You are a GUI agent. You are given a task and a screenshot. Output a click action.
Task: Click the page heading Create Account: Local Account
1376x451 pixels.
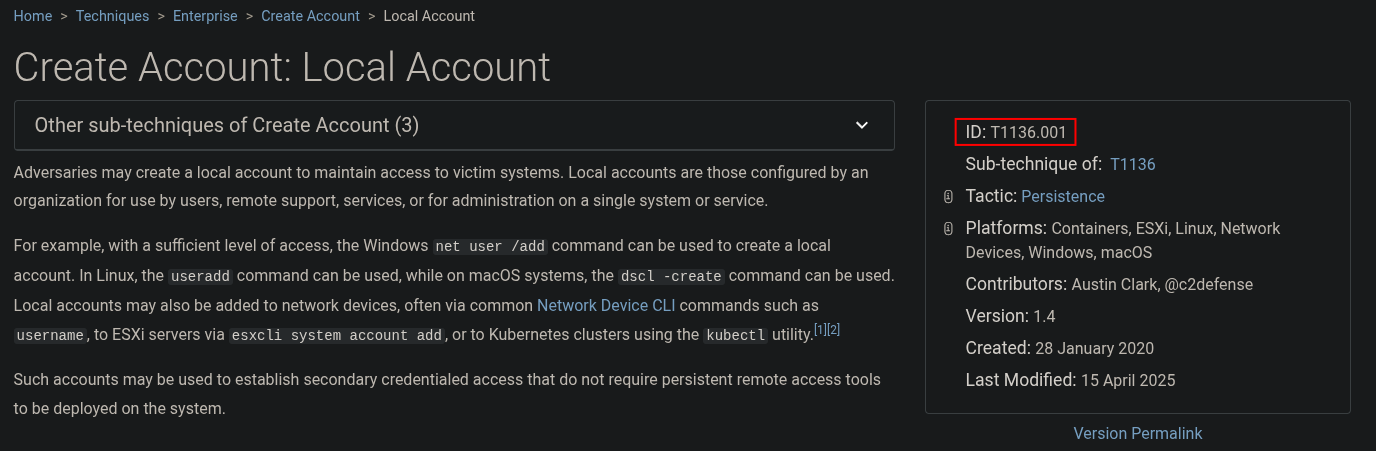282,67
